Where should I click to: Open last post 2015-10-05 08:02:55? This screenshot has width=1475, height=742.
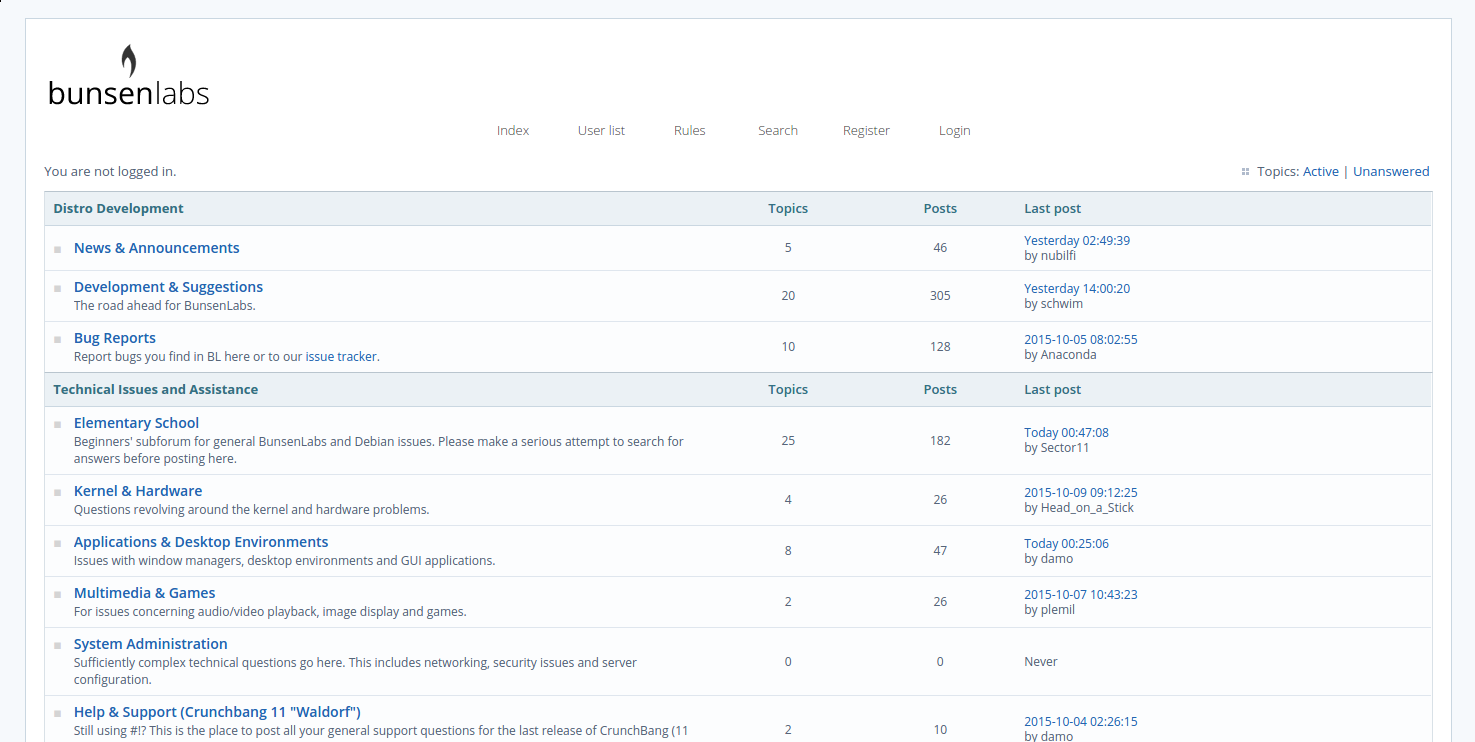point(1081,339)
